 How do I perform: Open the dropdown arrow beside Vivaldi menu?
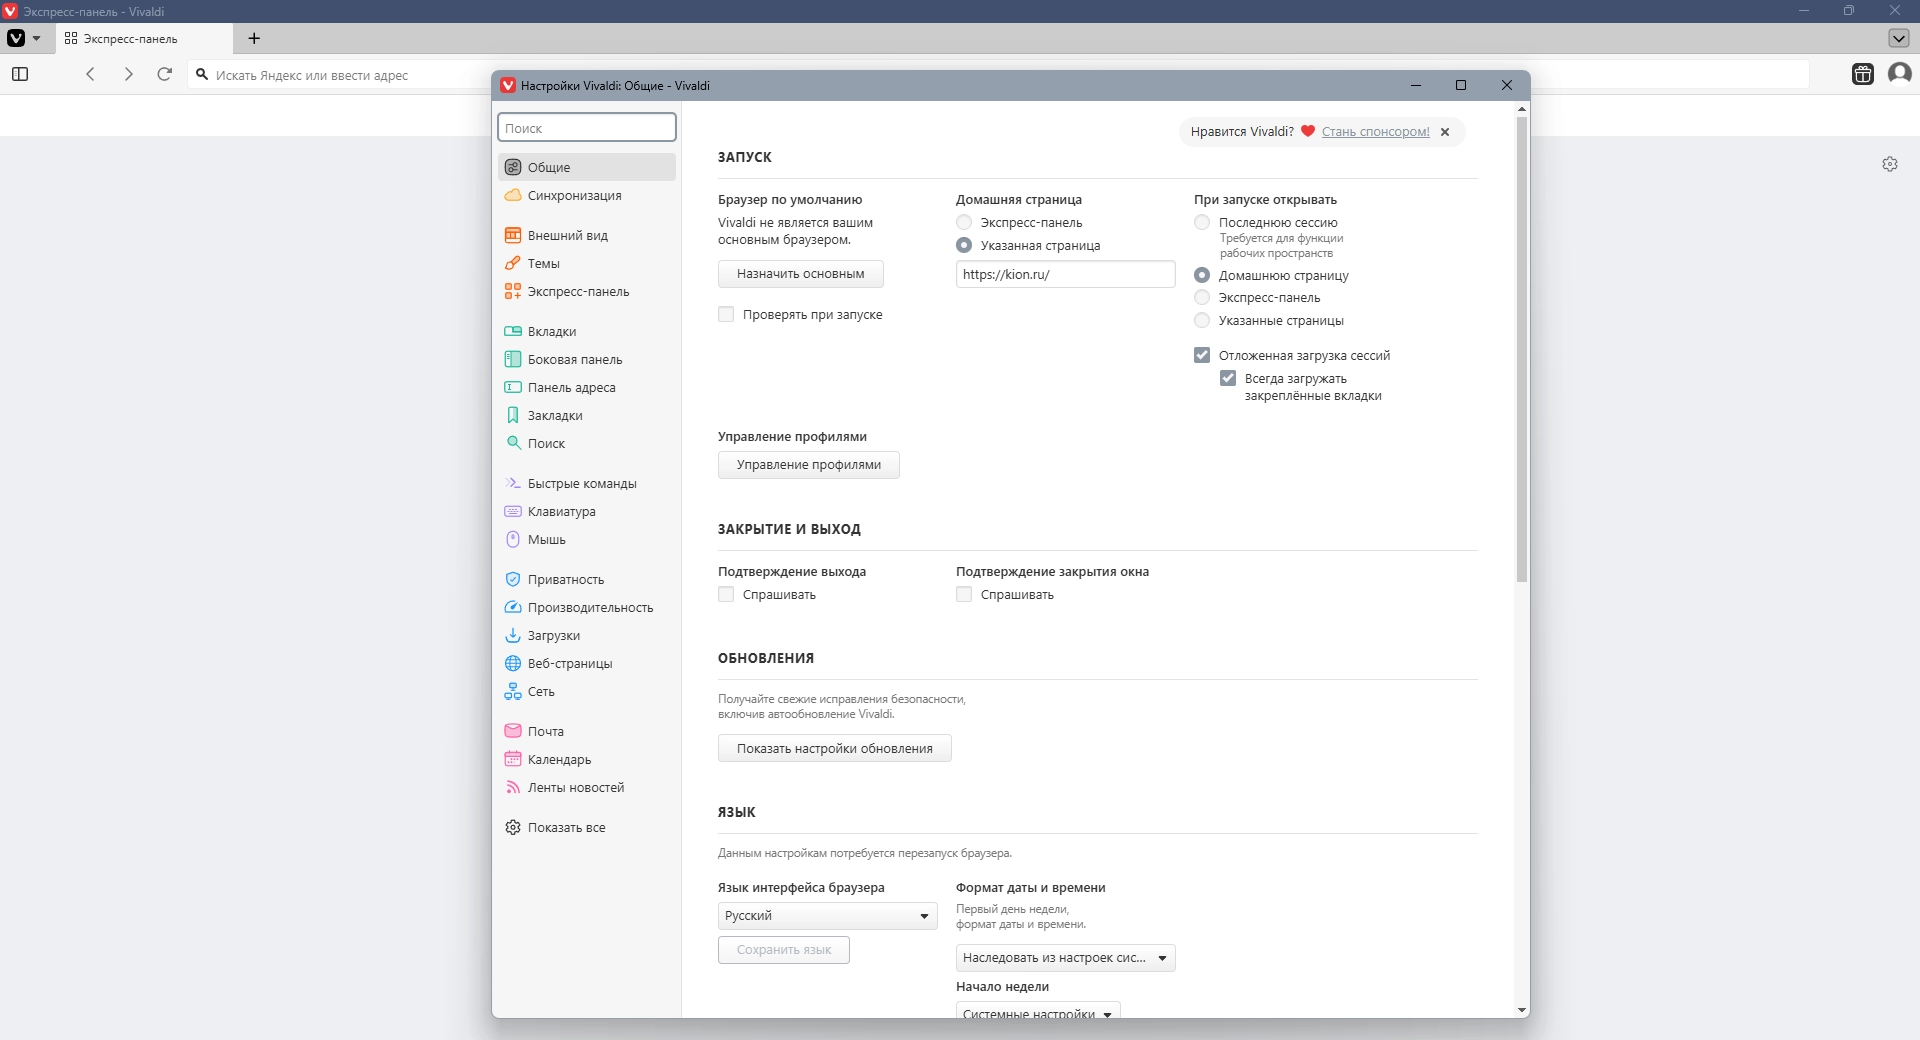[x=37, y=38]
